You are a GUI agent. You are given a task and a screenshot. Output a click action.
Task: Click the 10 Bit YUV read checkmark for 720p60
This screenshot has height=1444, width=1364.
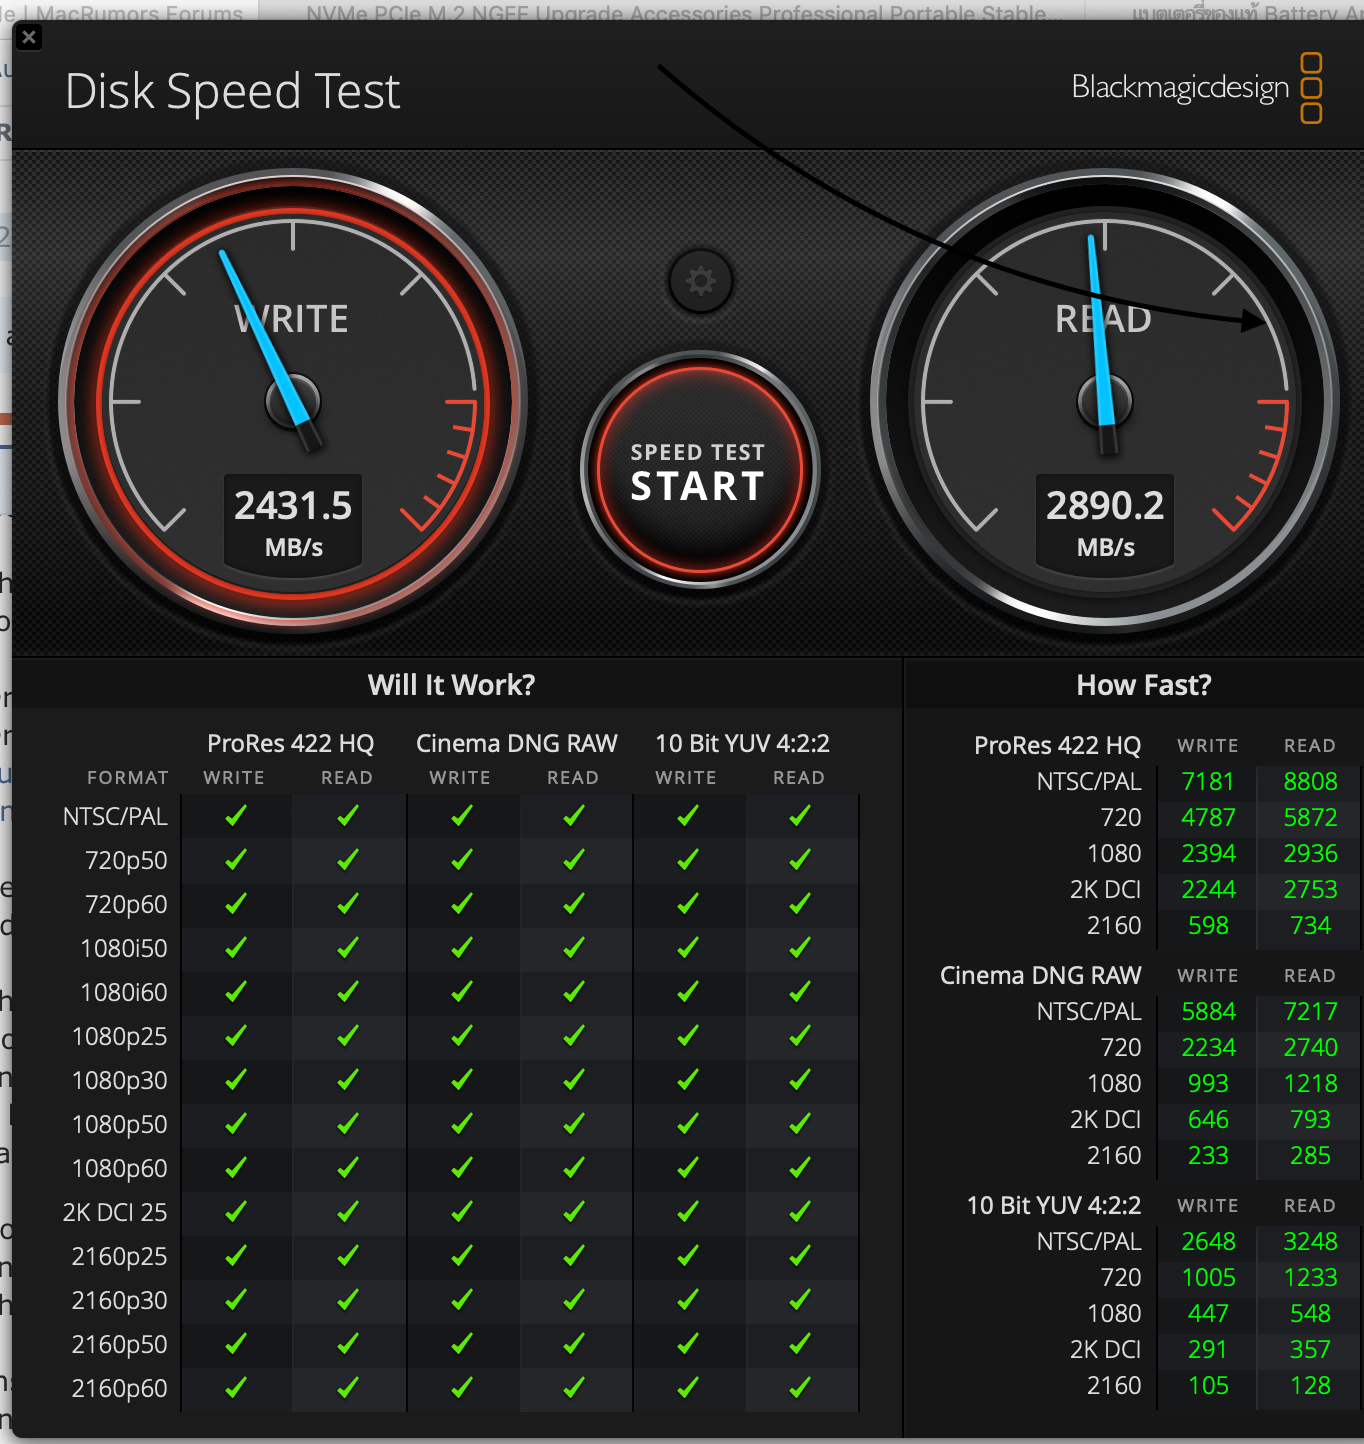tap(800, 904)
